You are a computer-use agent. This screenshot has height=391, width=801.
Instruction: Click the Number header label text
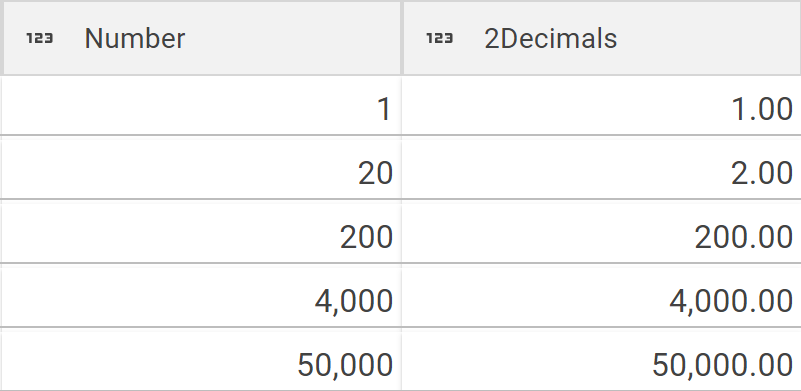tap(135, 39)
